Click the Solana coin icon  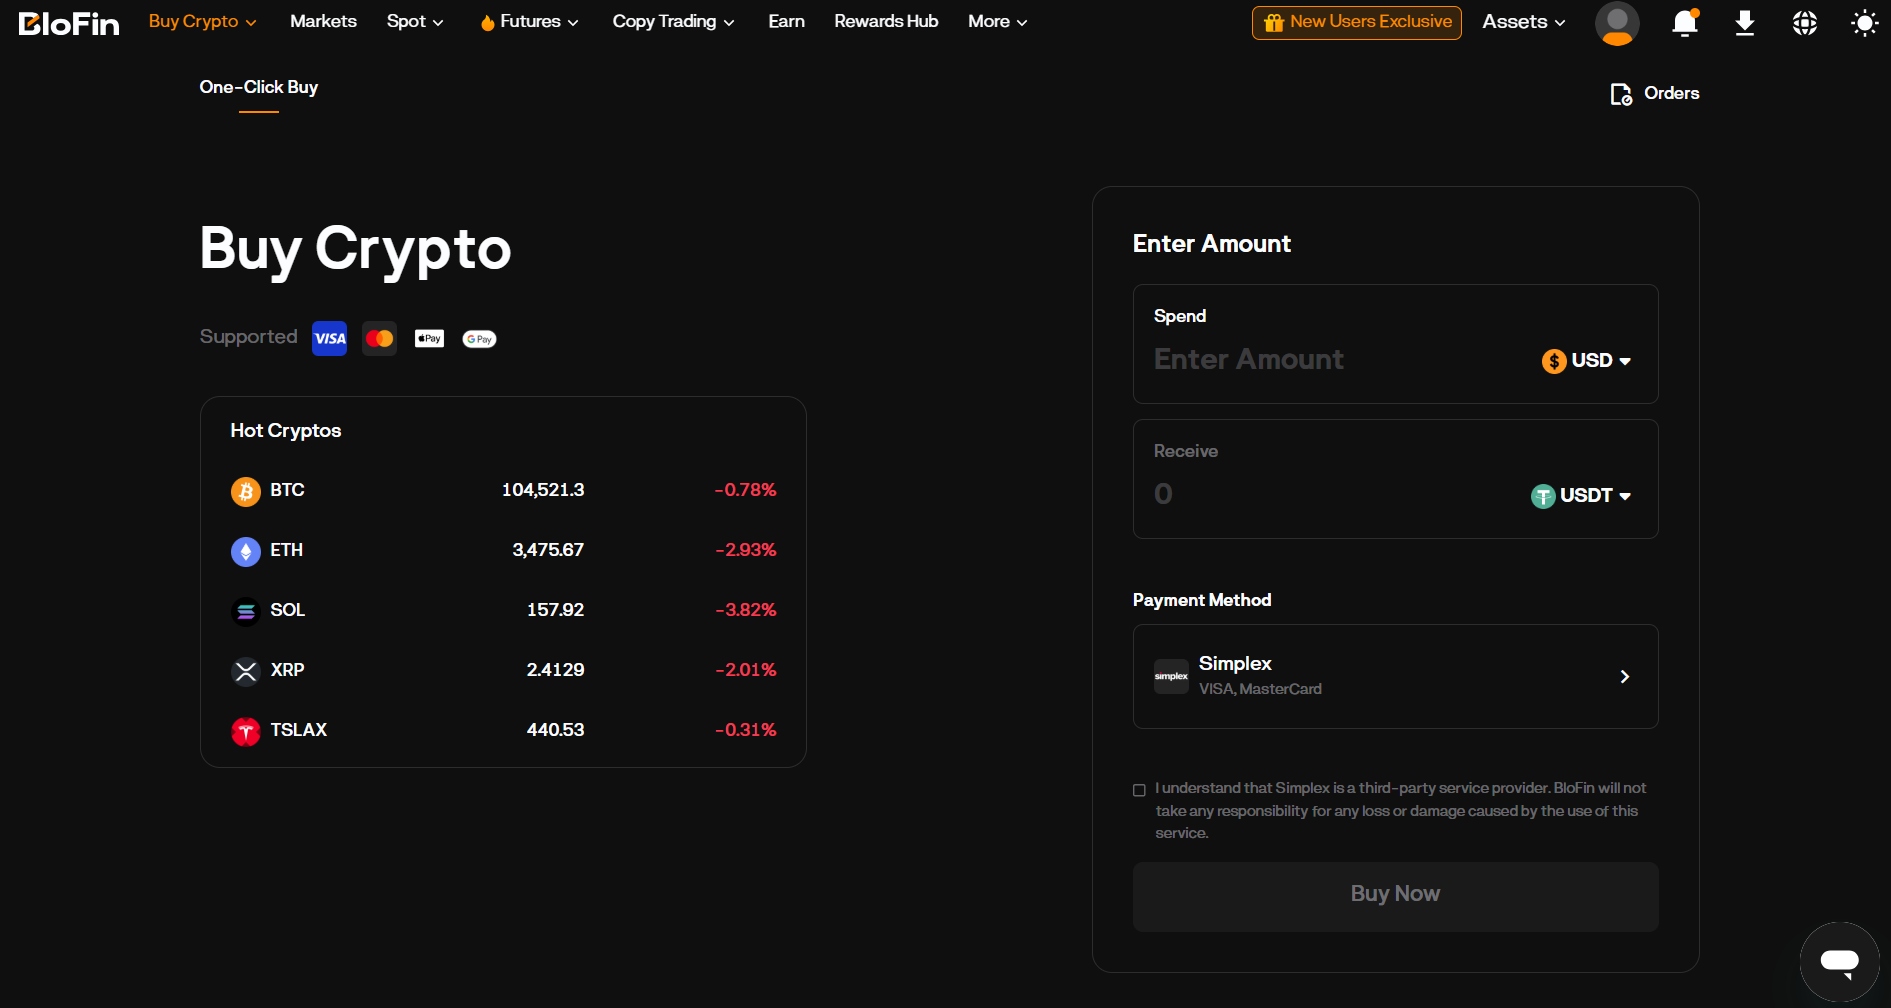(x=246, y=611)
